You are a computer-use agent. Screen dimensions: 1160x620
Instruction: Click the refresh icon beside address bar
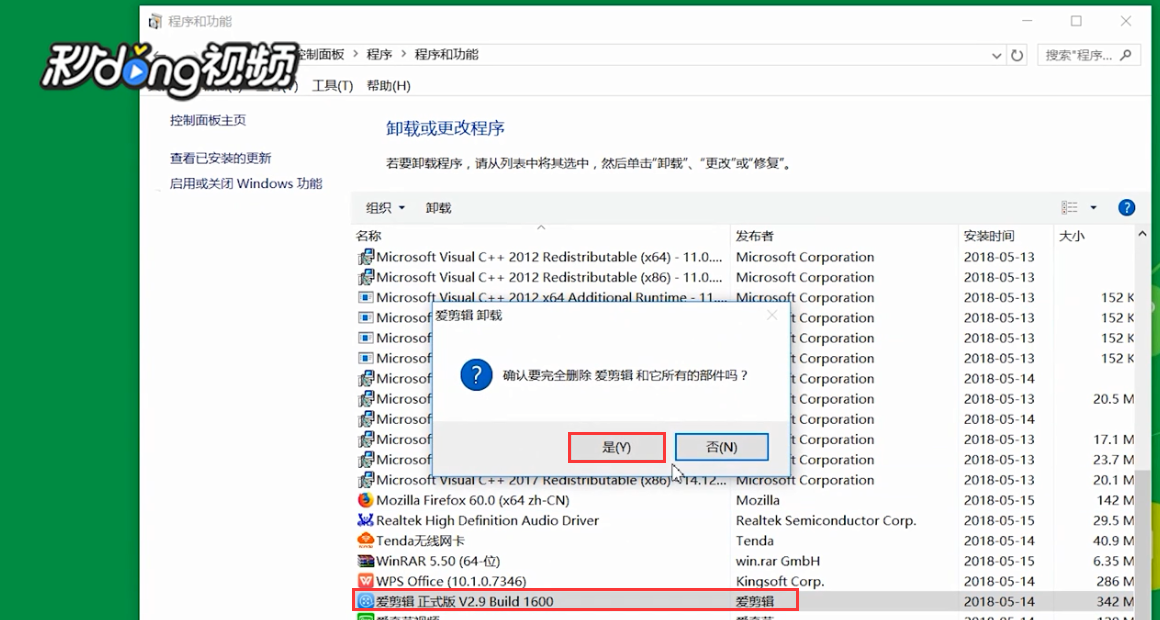pos(1017,55)
